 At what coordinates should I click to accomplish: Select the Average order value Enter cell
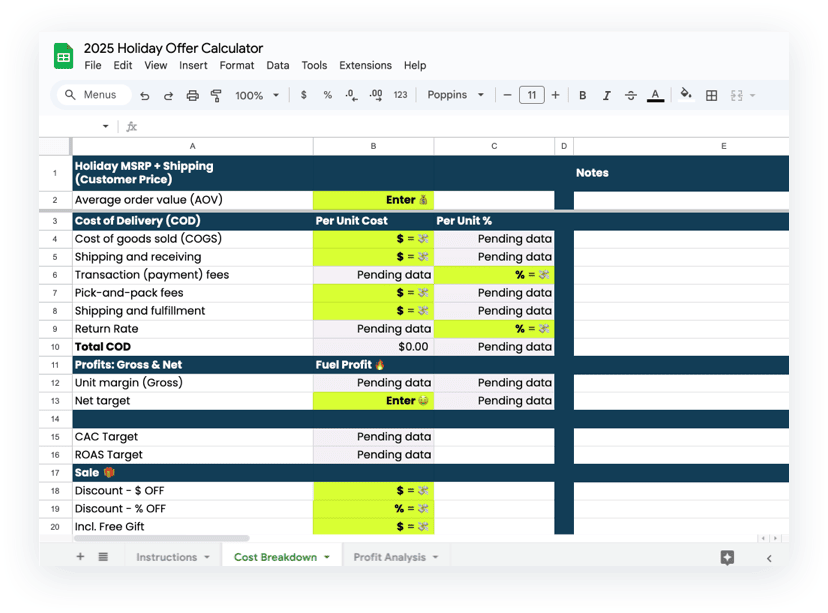tap(373, 200)
